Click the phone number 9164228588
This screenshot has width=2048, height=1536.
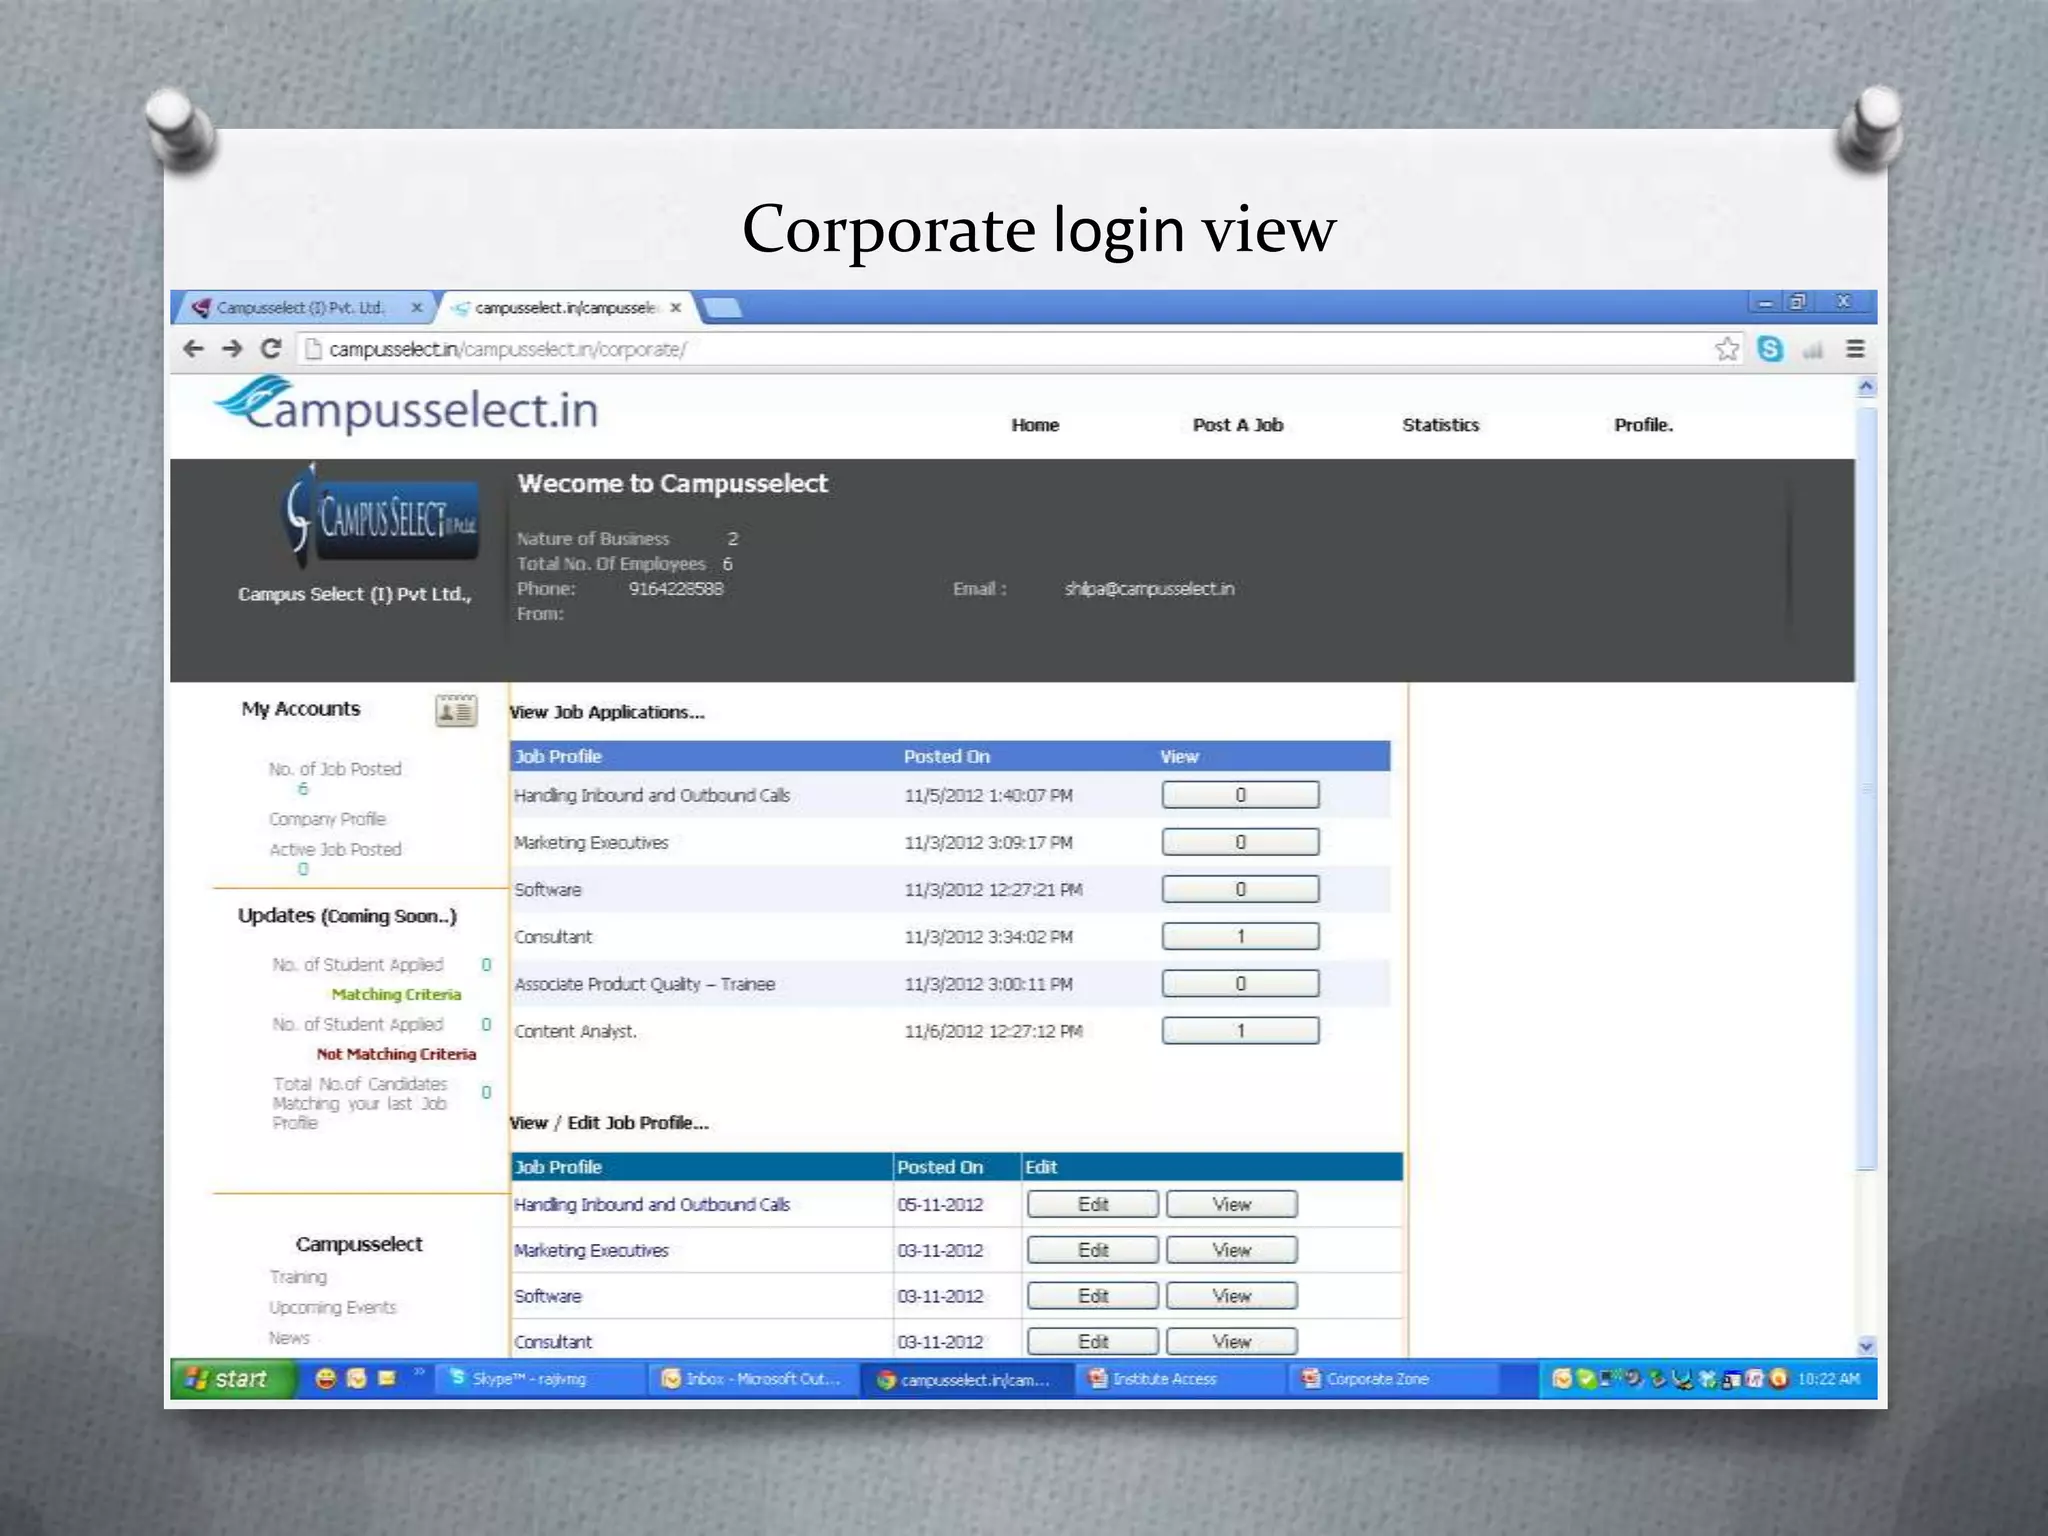click(x=676, y=589)
